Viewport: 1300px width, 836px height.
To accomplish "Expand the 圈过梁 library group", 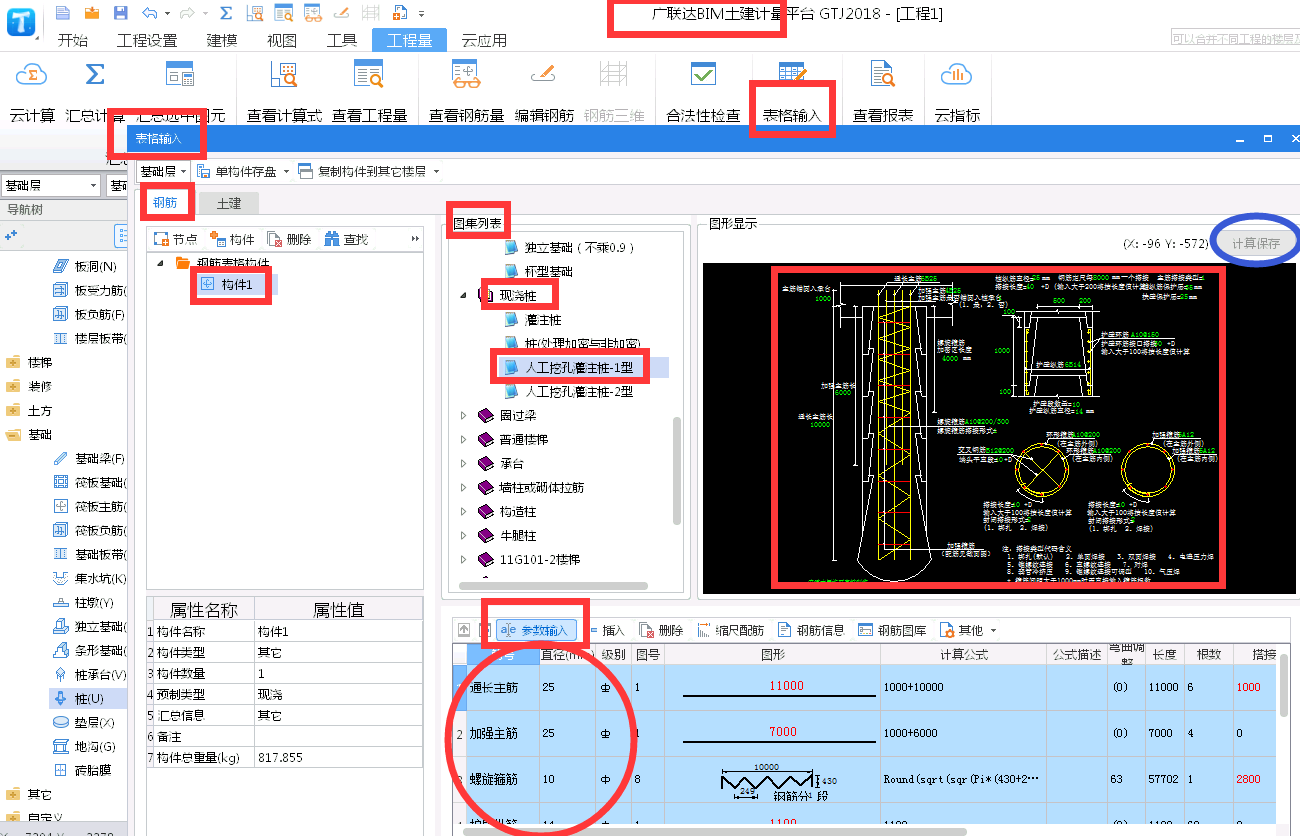I will click(463, 415).
